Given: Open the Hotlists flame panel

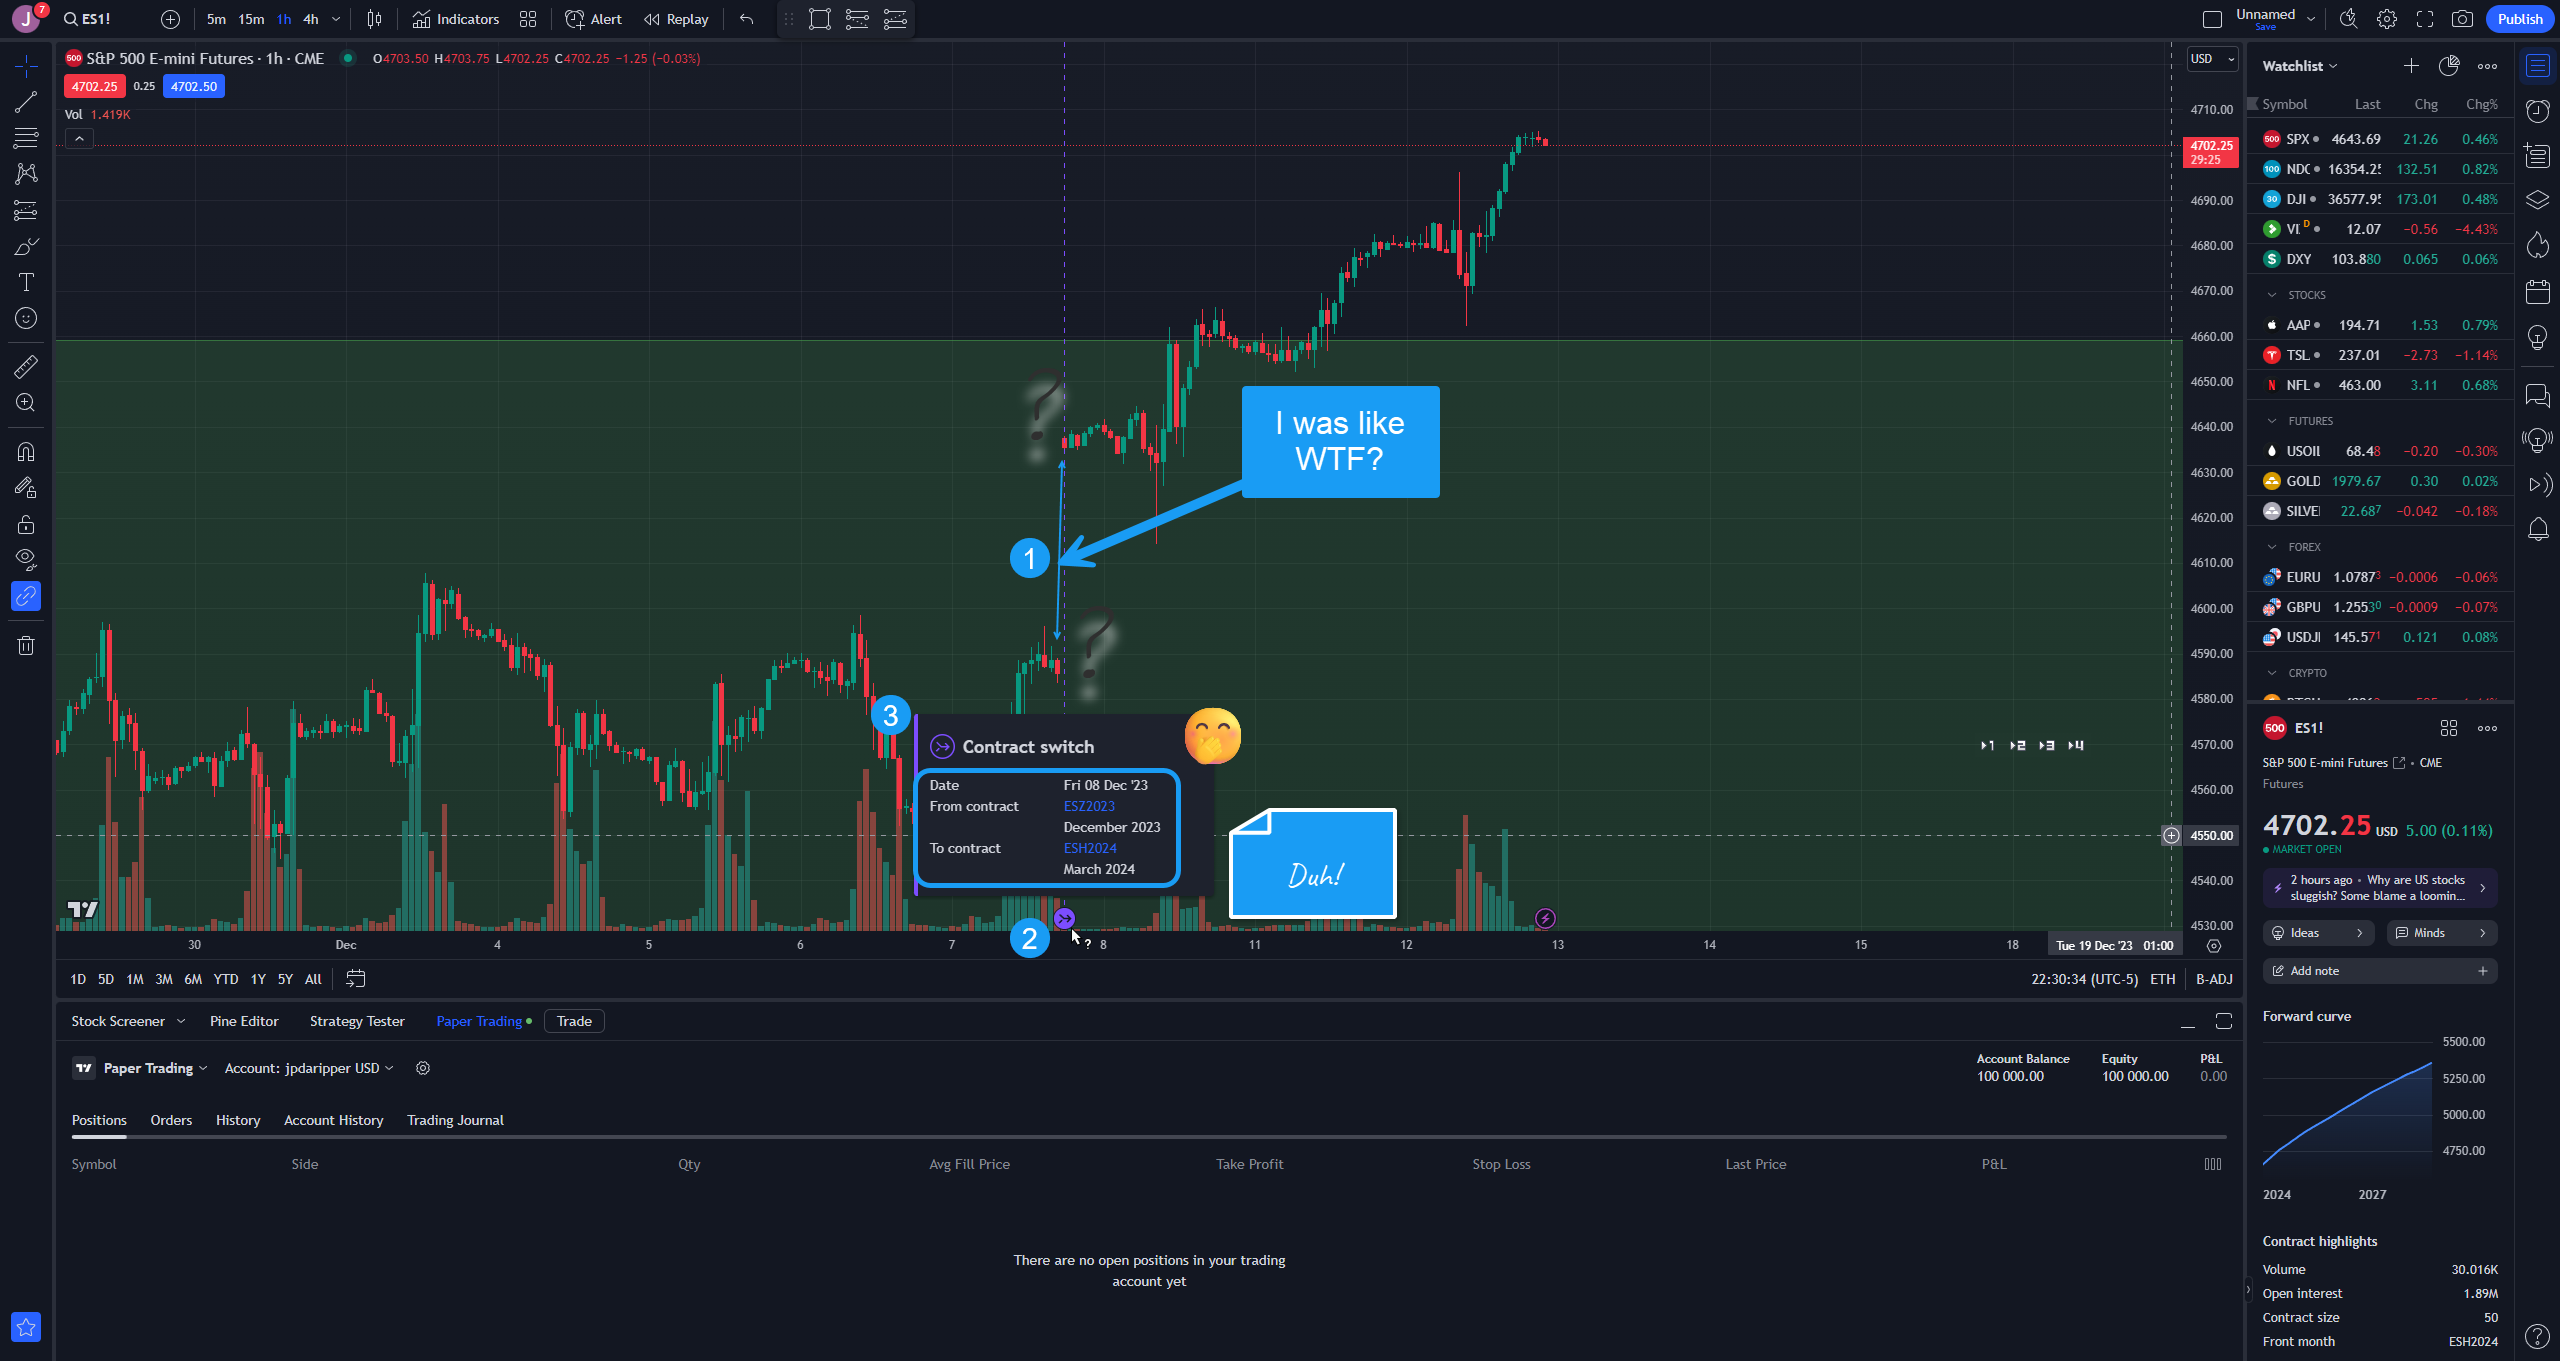Looking at the screenshot, I should click(2538, 245).
